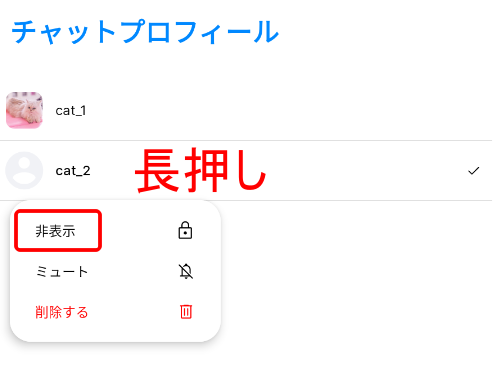
Task: Click the red 長押し annotation text
Action: [201, 170]
